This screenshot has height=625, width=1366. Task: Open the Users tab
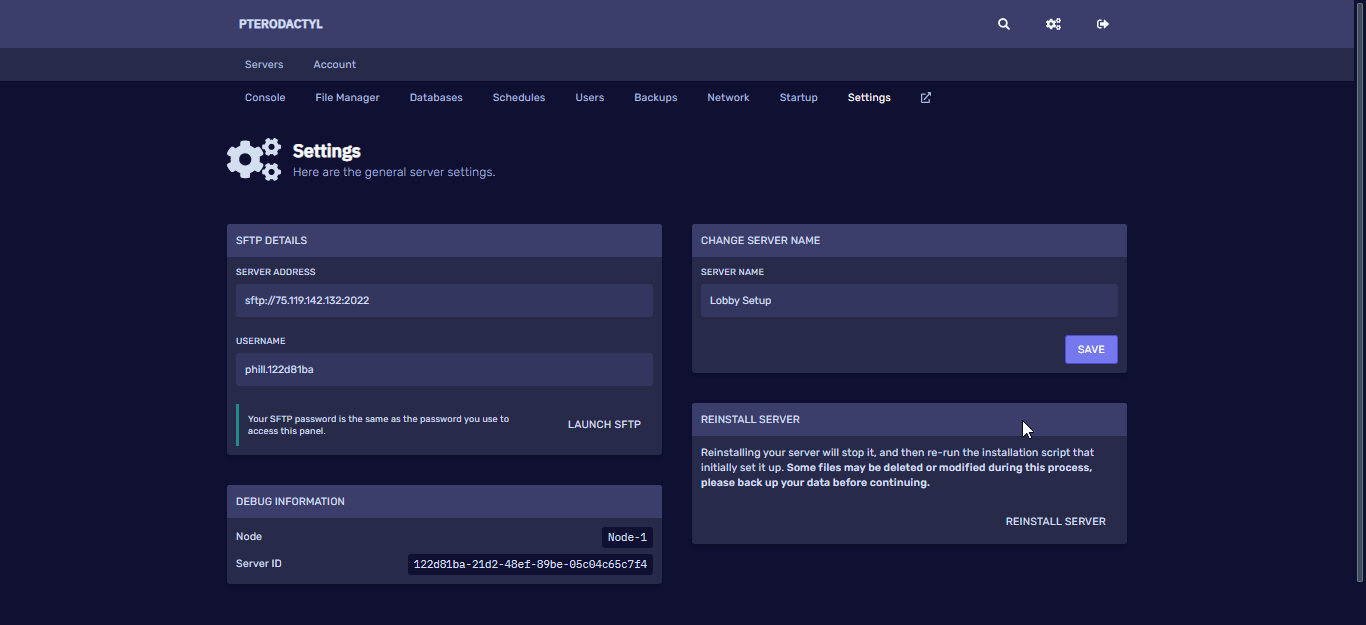pyautogui.click(x=589, y=98)
